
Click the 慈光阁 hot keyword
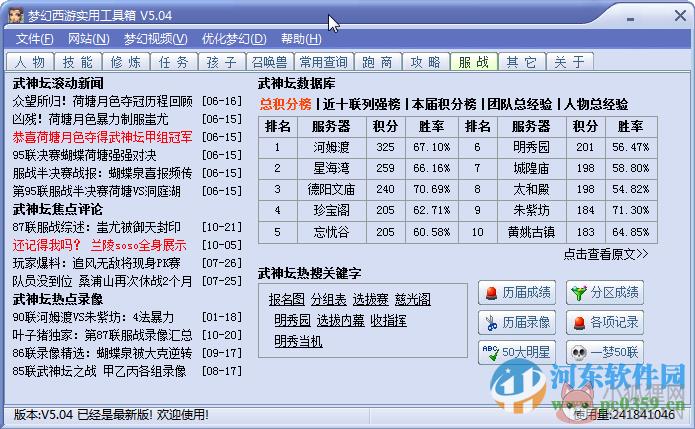(413, 300)
